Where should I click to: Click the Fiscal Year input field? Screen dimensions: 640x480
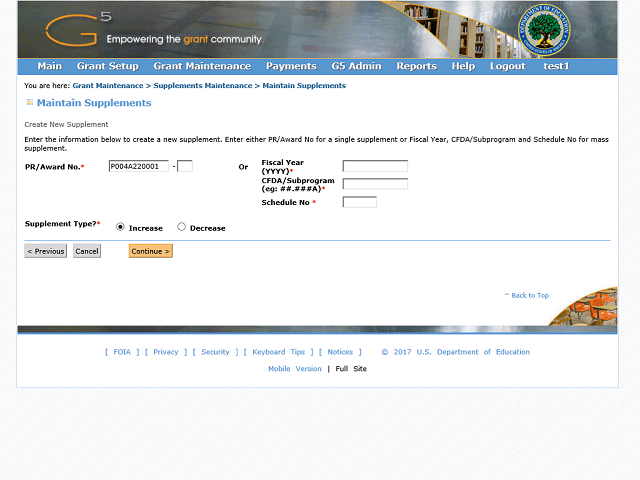point(375,166)
